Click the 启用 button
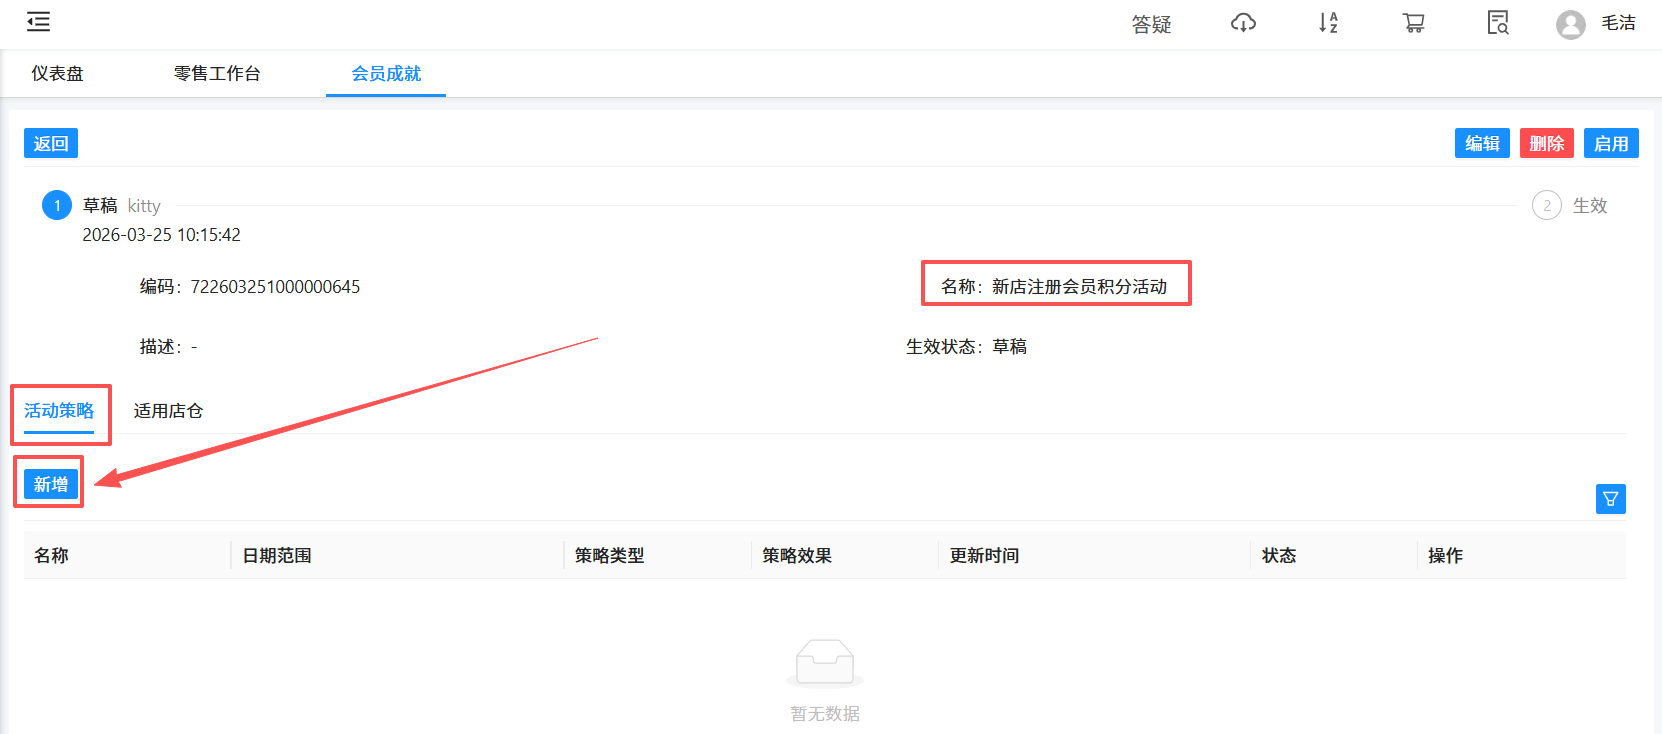 (1610, 144)
